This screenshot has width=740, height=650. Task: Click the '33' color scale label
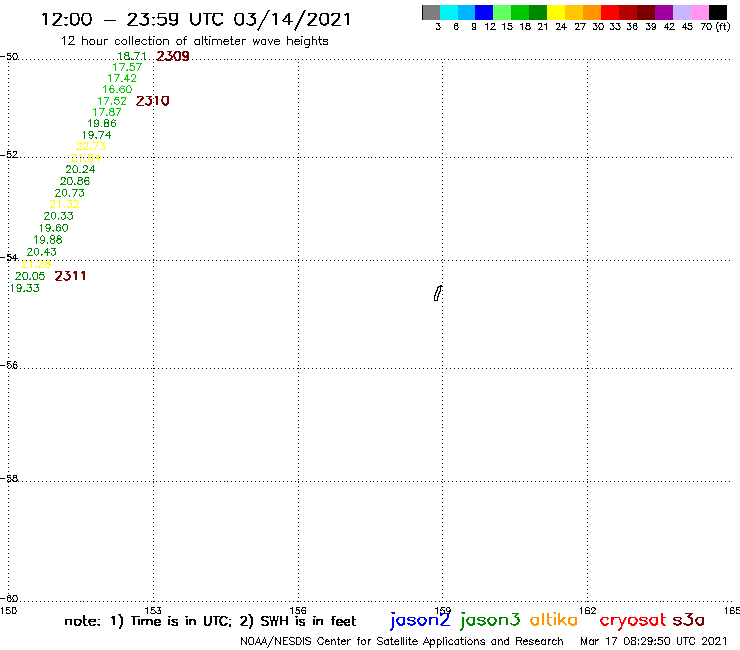click(x=615, y=27)
